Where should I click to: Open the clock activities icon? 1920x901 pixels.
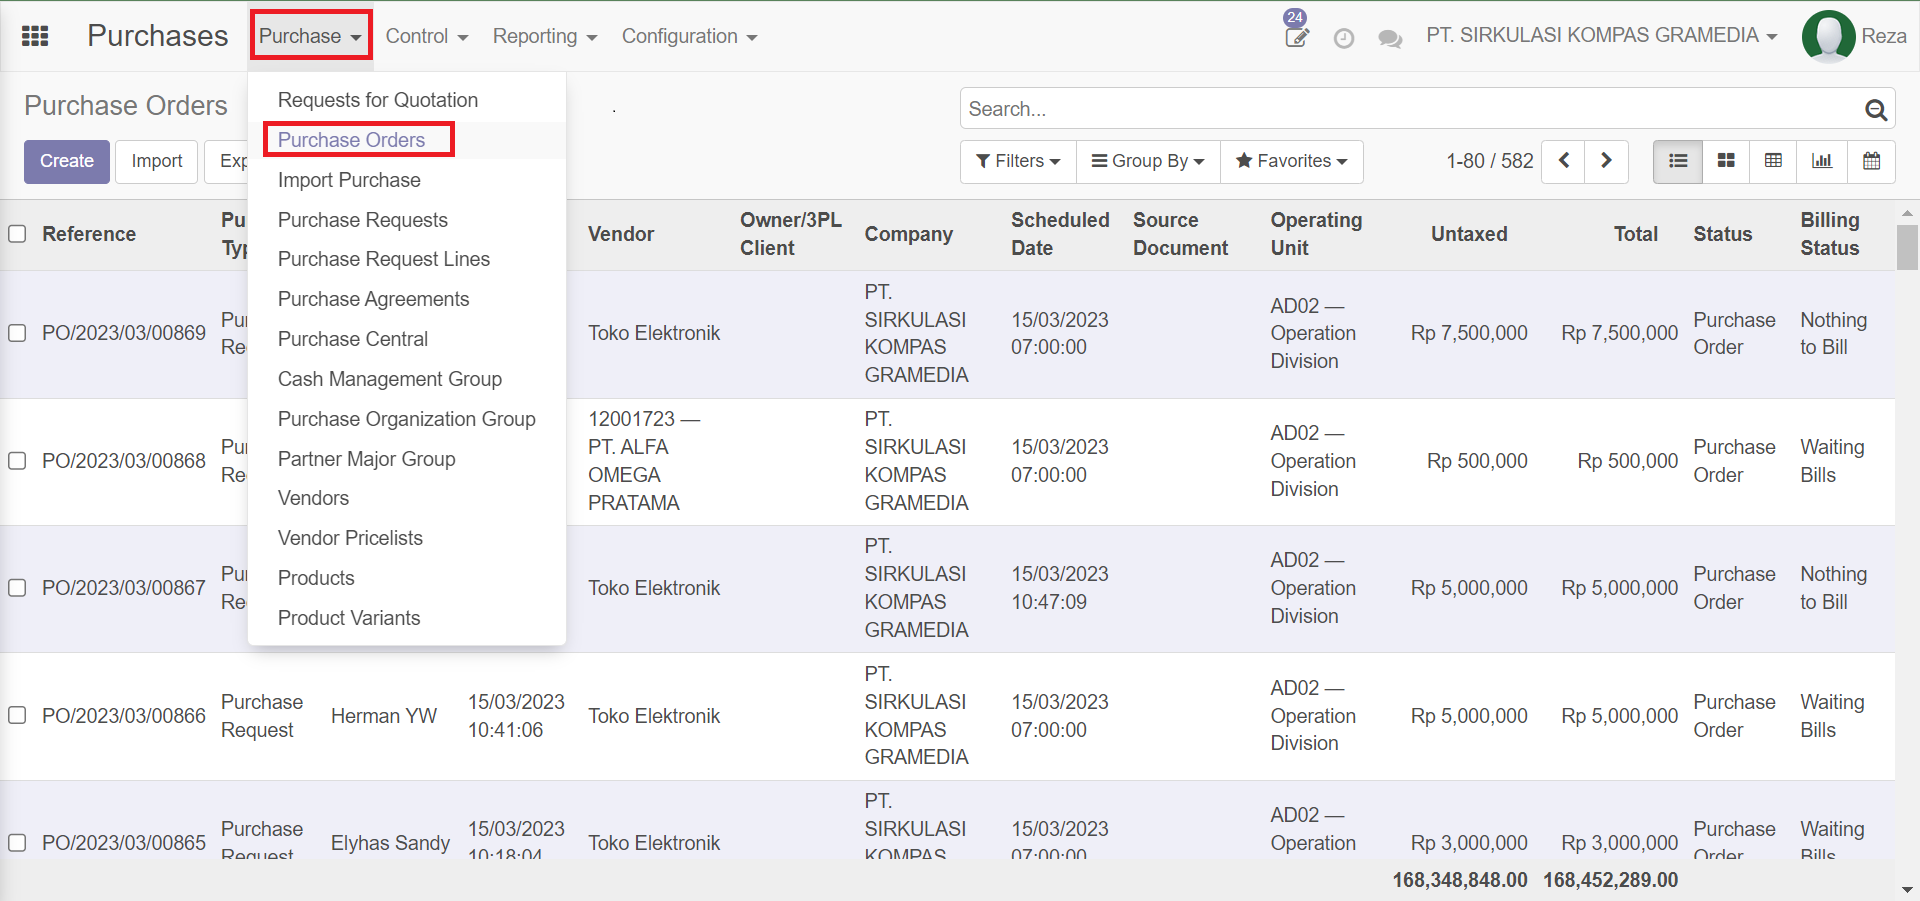pyautogui.click(x=1344, y=38)
